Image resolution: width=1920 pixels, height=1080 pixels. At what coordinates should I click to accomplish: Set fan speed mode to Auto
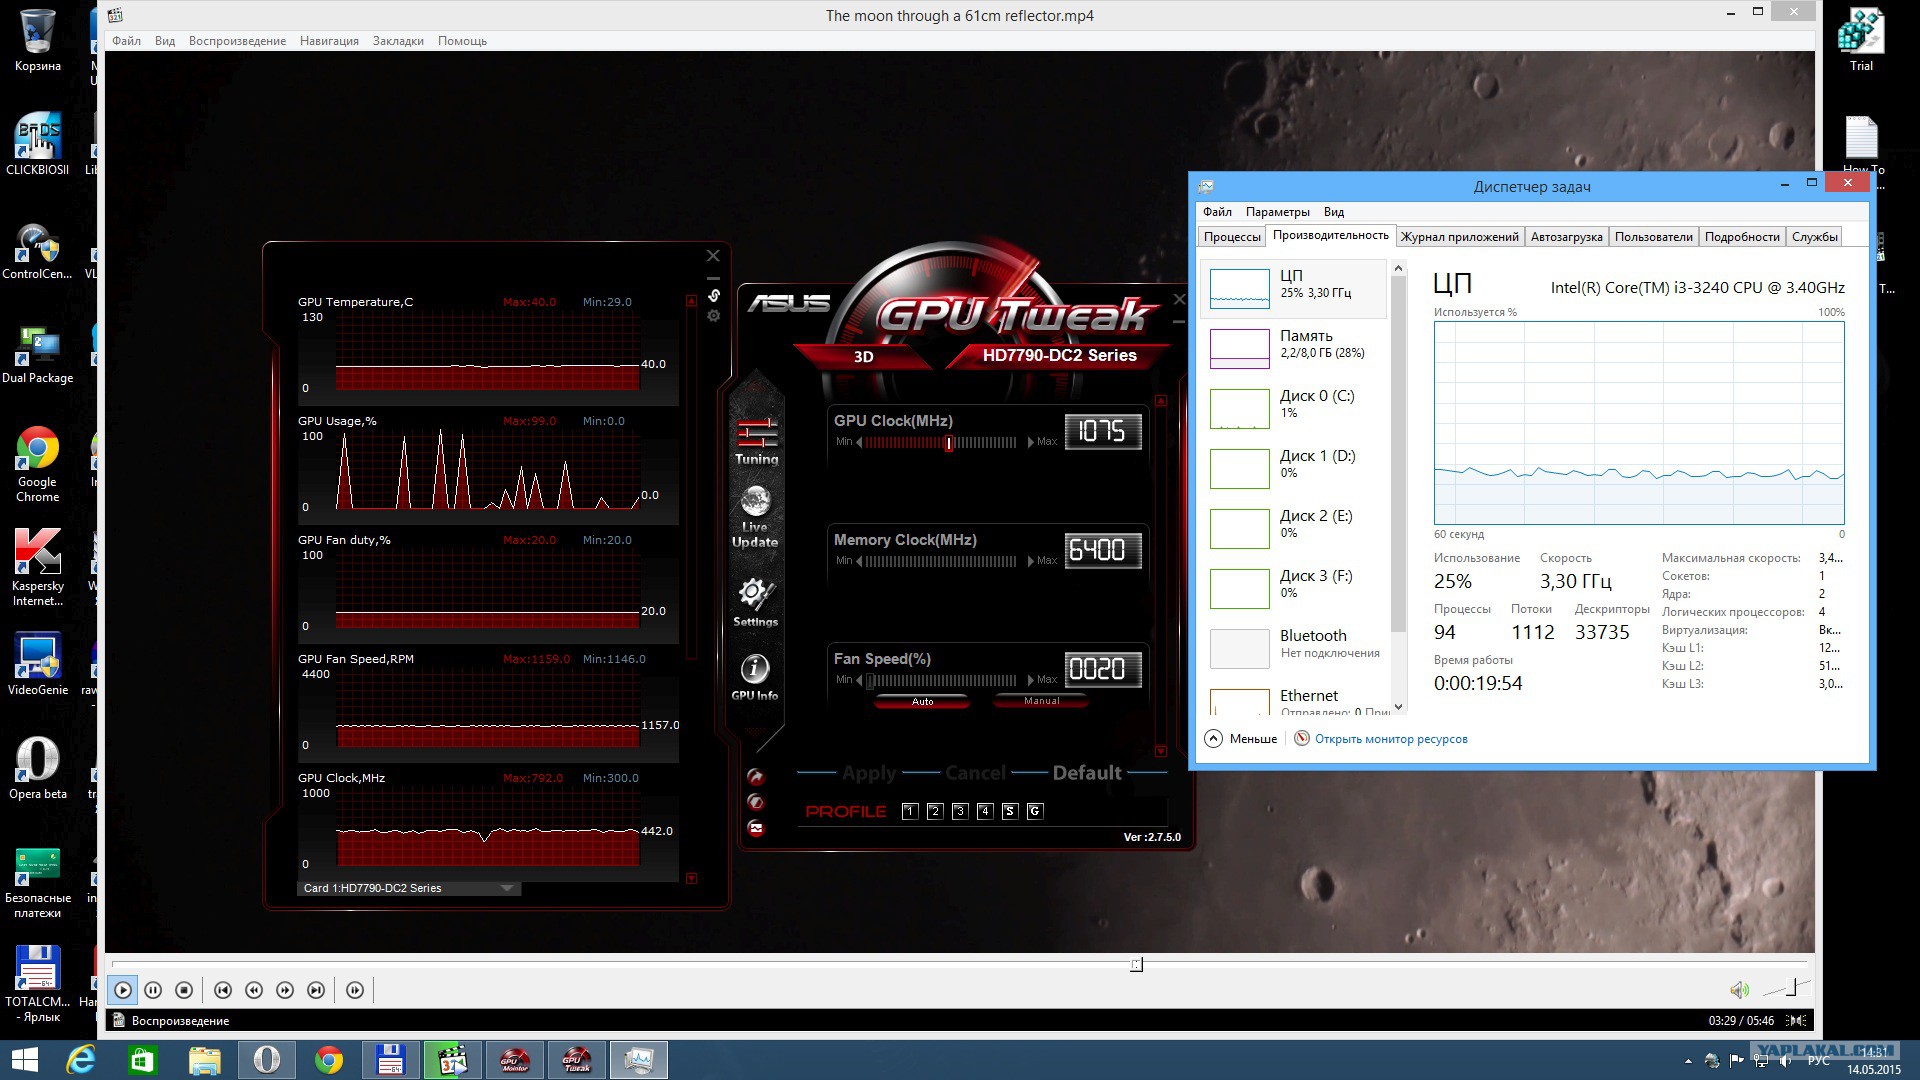click(922, 702)
